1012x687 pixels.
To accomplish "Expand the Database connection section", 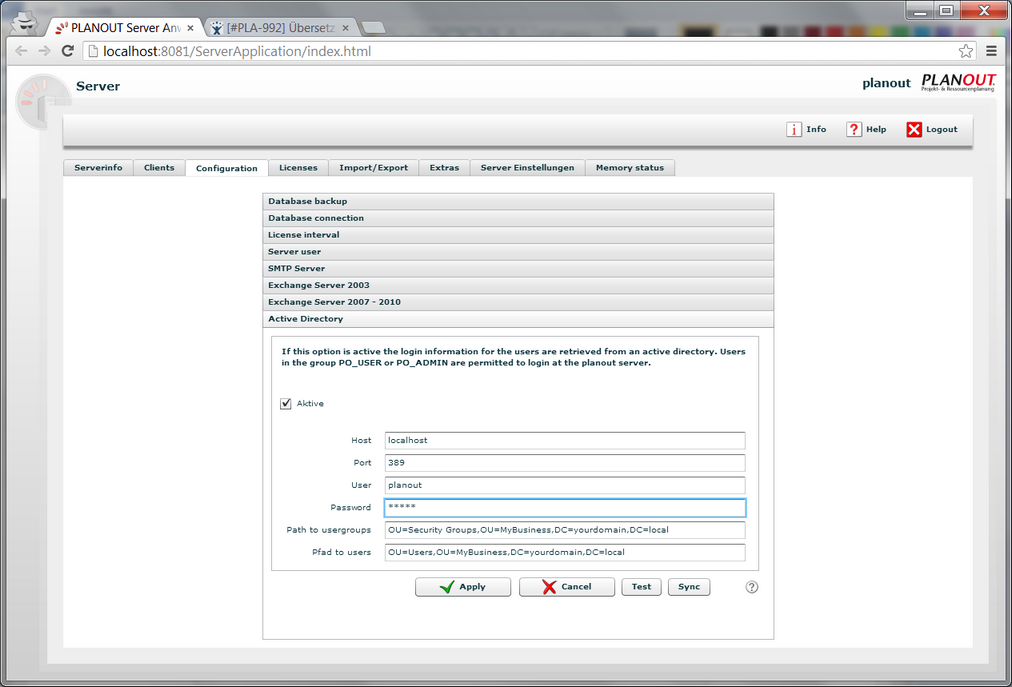I will coord(518,218).
